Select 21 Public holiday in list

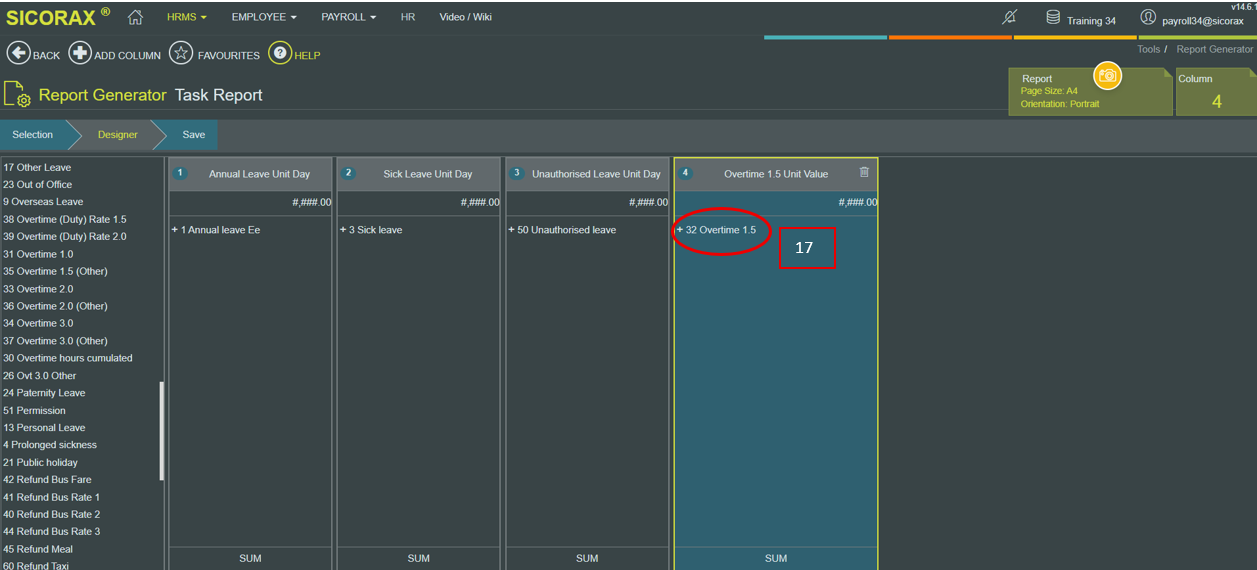40,462
